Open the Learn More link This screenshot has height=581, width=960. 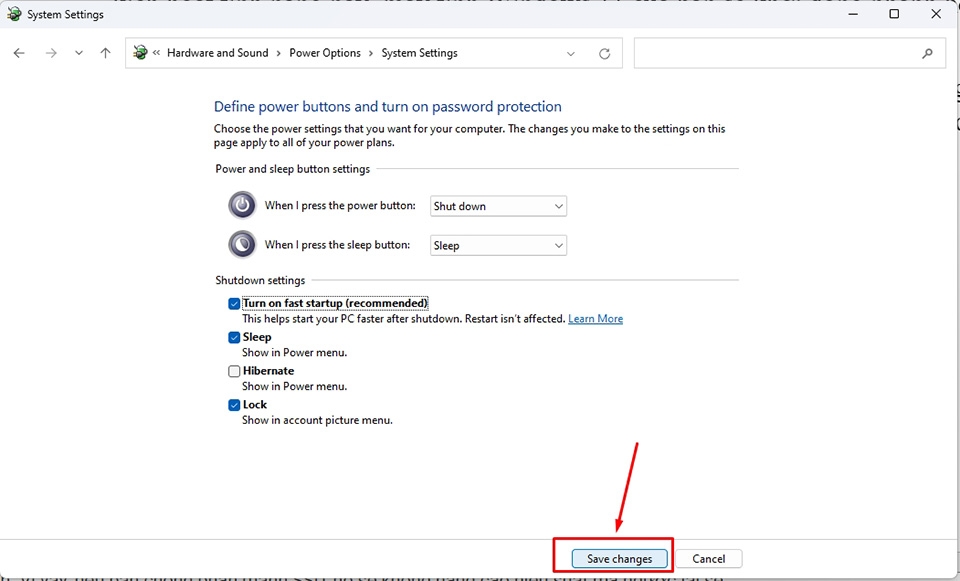pyautogui.click(x=595, y=318)
